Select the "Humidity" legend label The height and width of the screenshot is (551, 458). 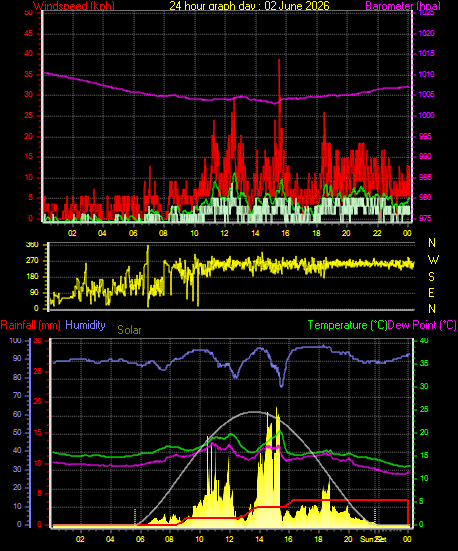[x=85, y=325]
